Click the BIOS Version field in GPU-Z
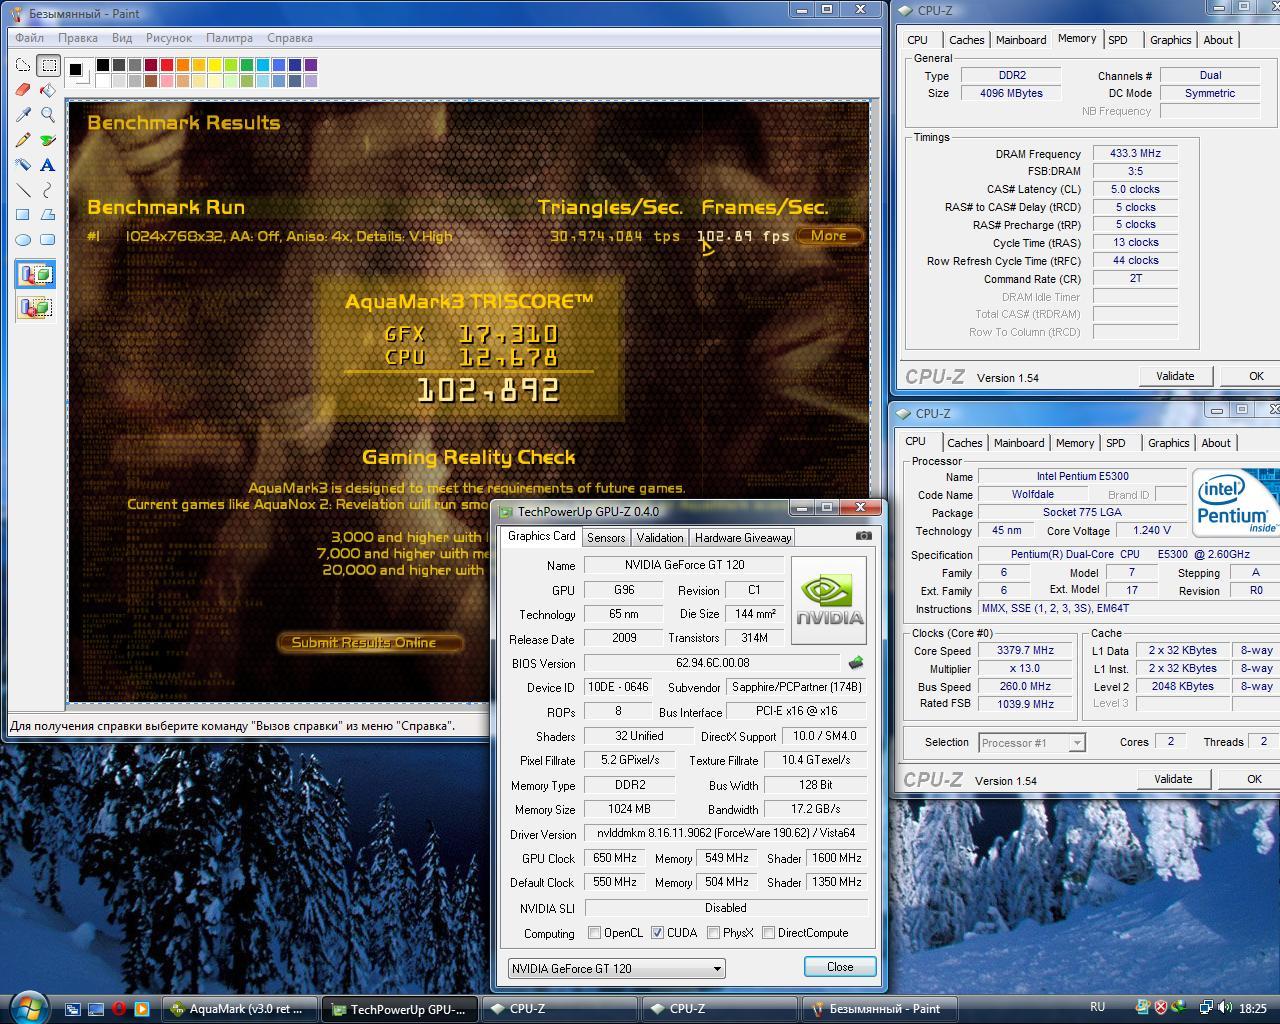Screen dimensions: 1280x1024 click(x=712, y=663)
